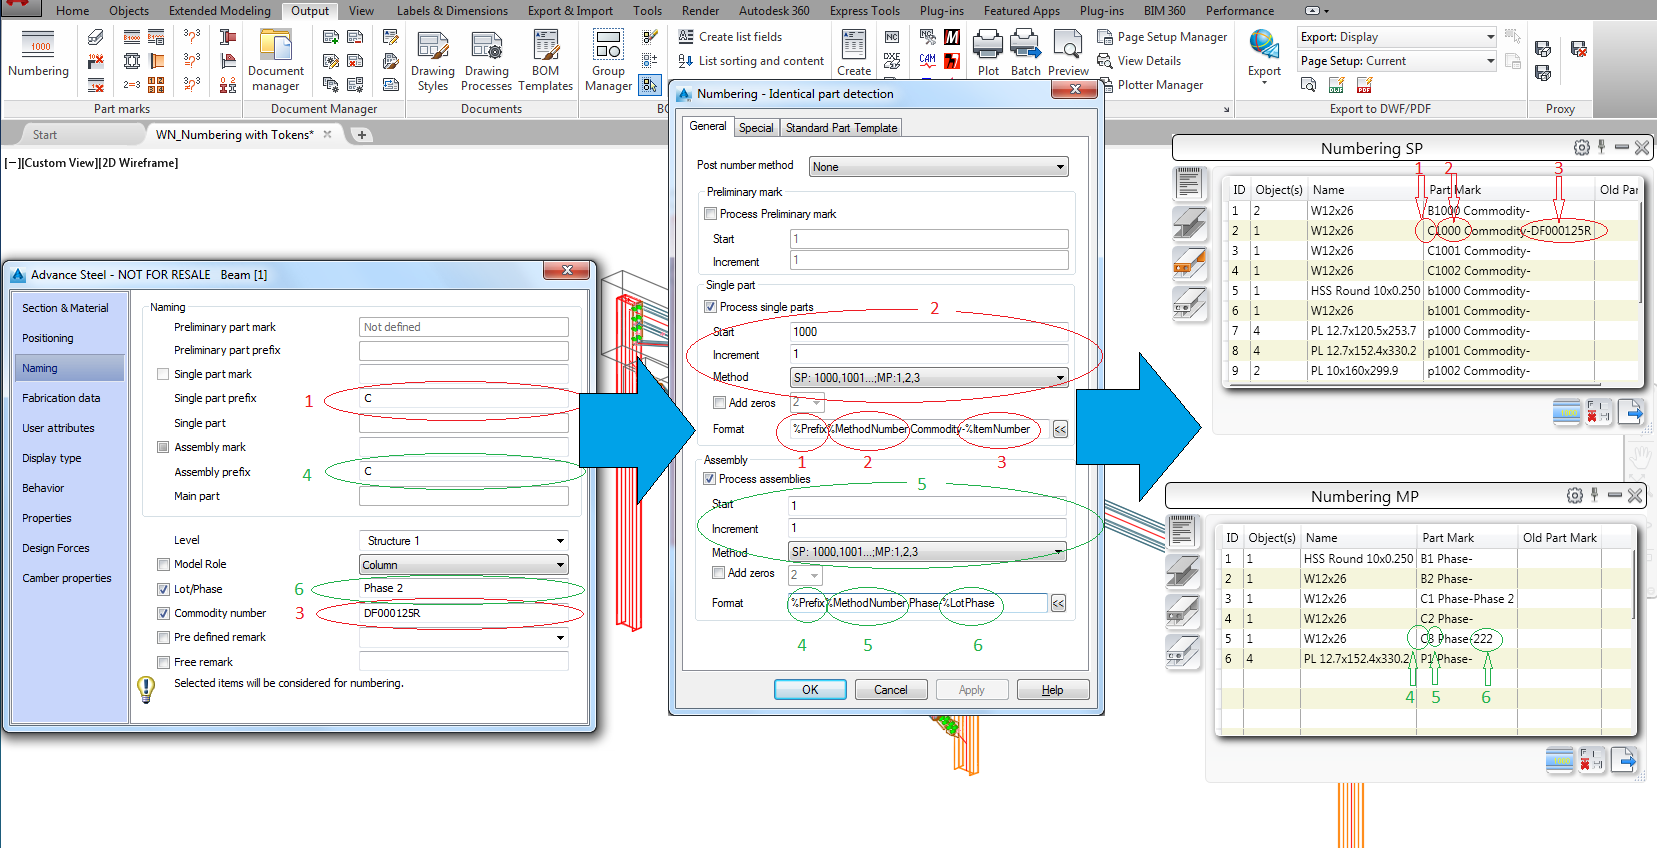Click blue arrow export icon under Numbering MP table
The image size is (1657, 848).
coord(1624,761)
